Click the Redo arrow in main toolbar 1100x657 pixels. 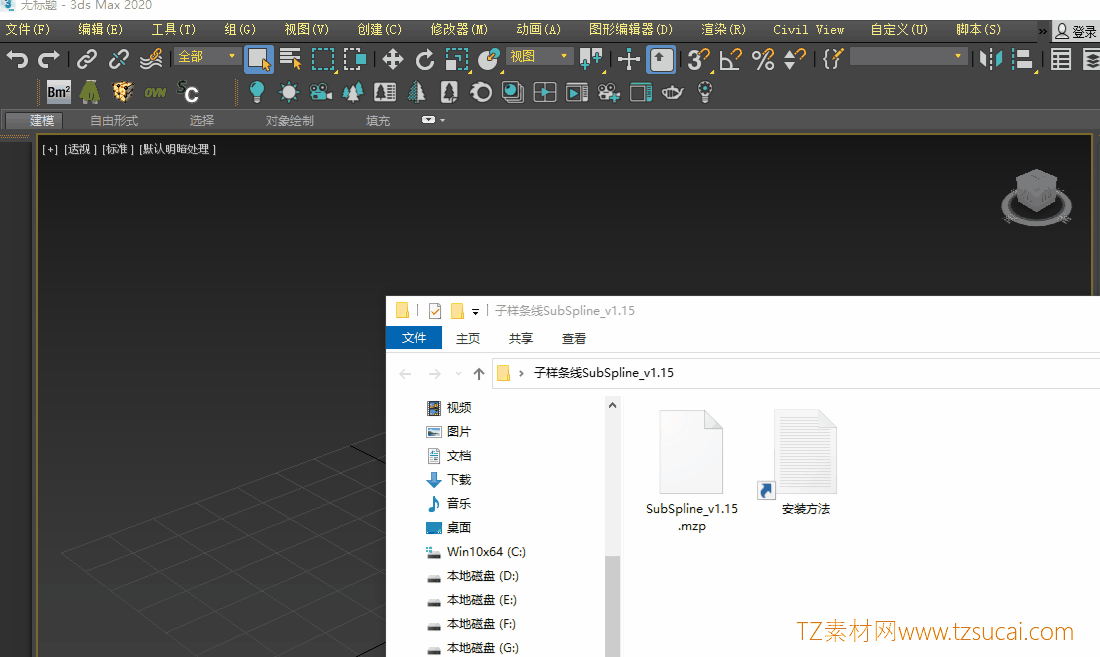48,59
